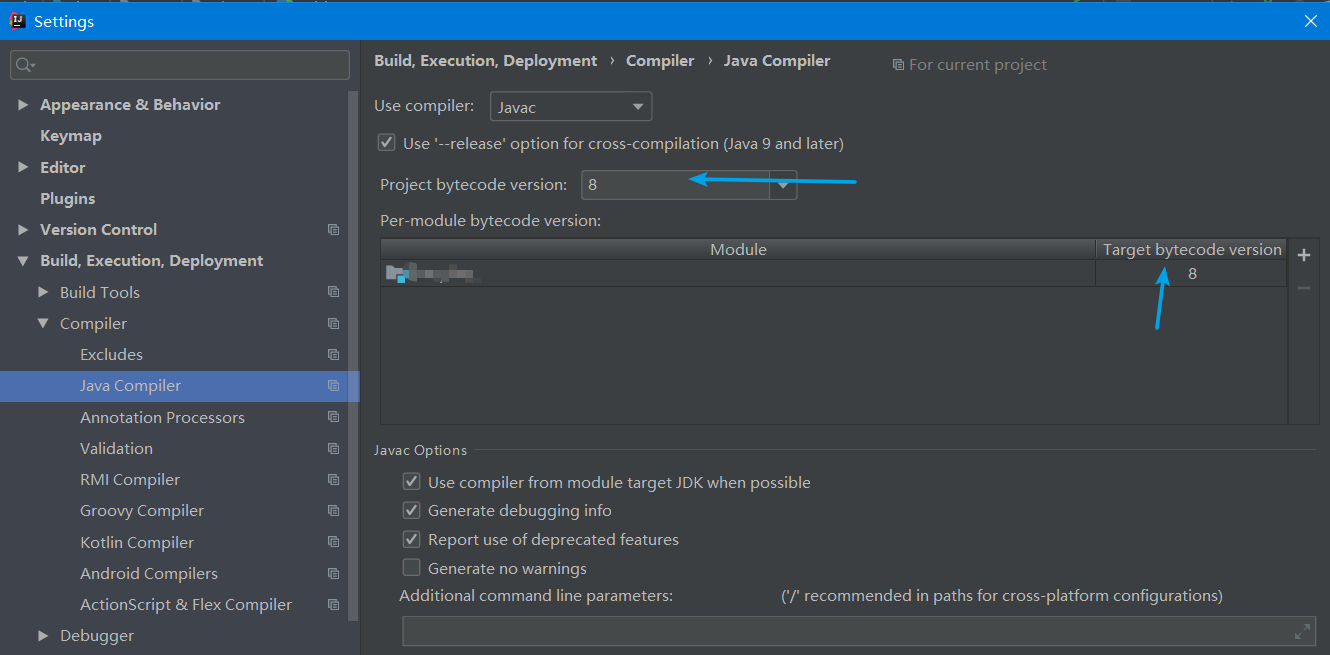The image size is (1330, 655).
Task: Close the Settings dialog
Action: tap(1311, 21)
